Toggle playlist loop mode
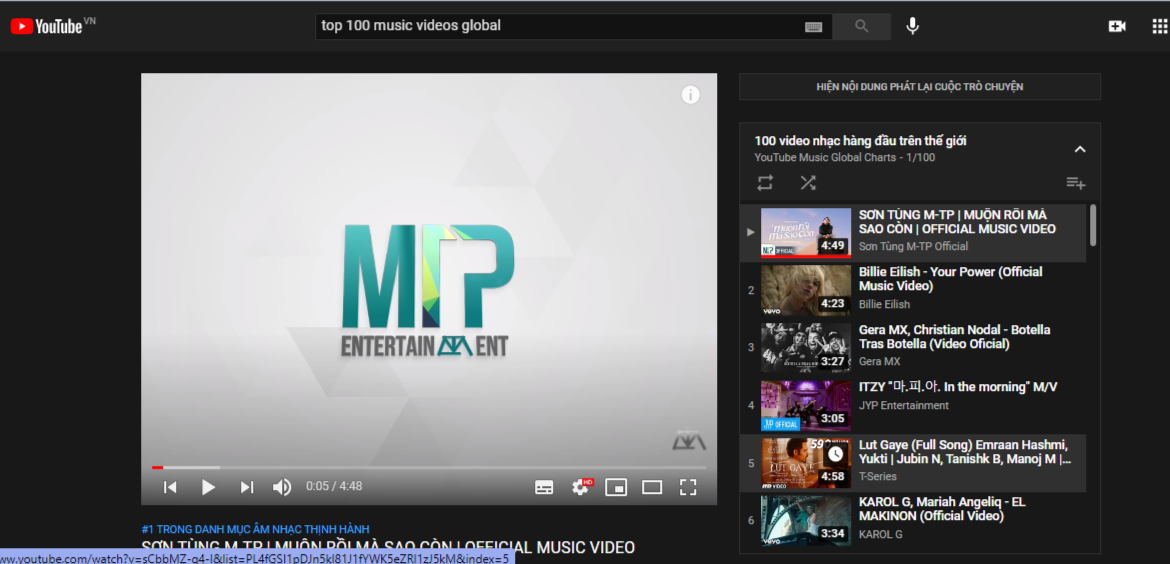The height and width of the screenshot is (564, 1170). tap(765, 183)
